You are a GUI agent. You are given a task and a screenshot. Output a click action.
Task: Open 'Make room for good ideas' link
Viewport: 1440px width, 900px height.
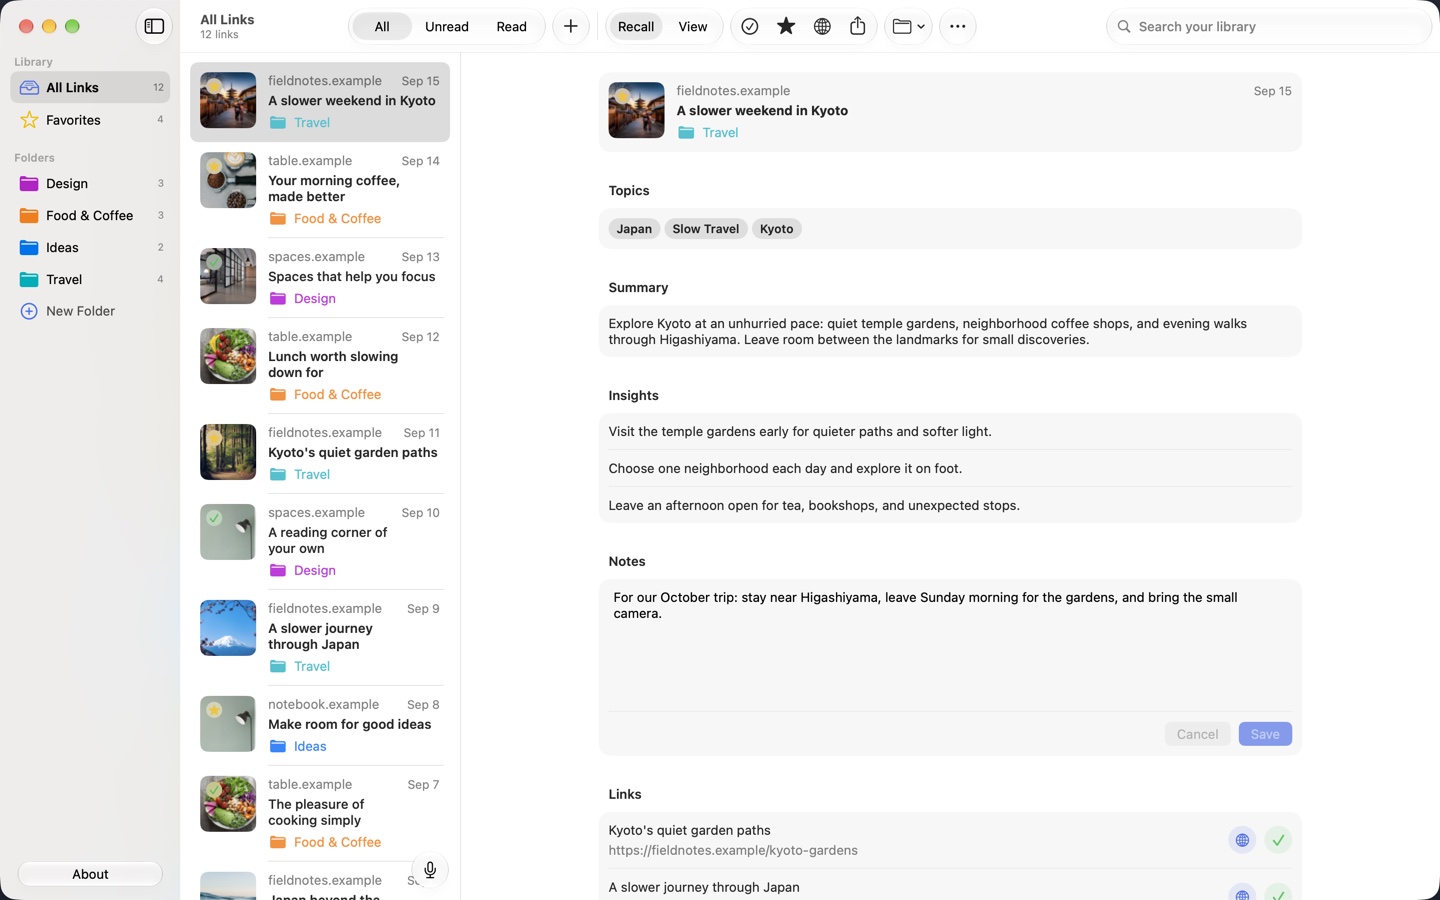[x=320, y=726]
